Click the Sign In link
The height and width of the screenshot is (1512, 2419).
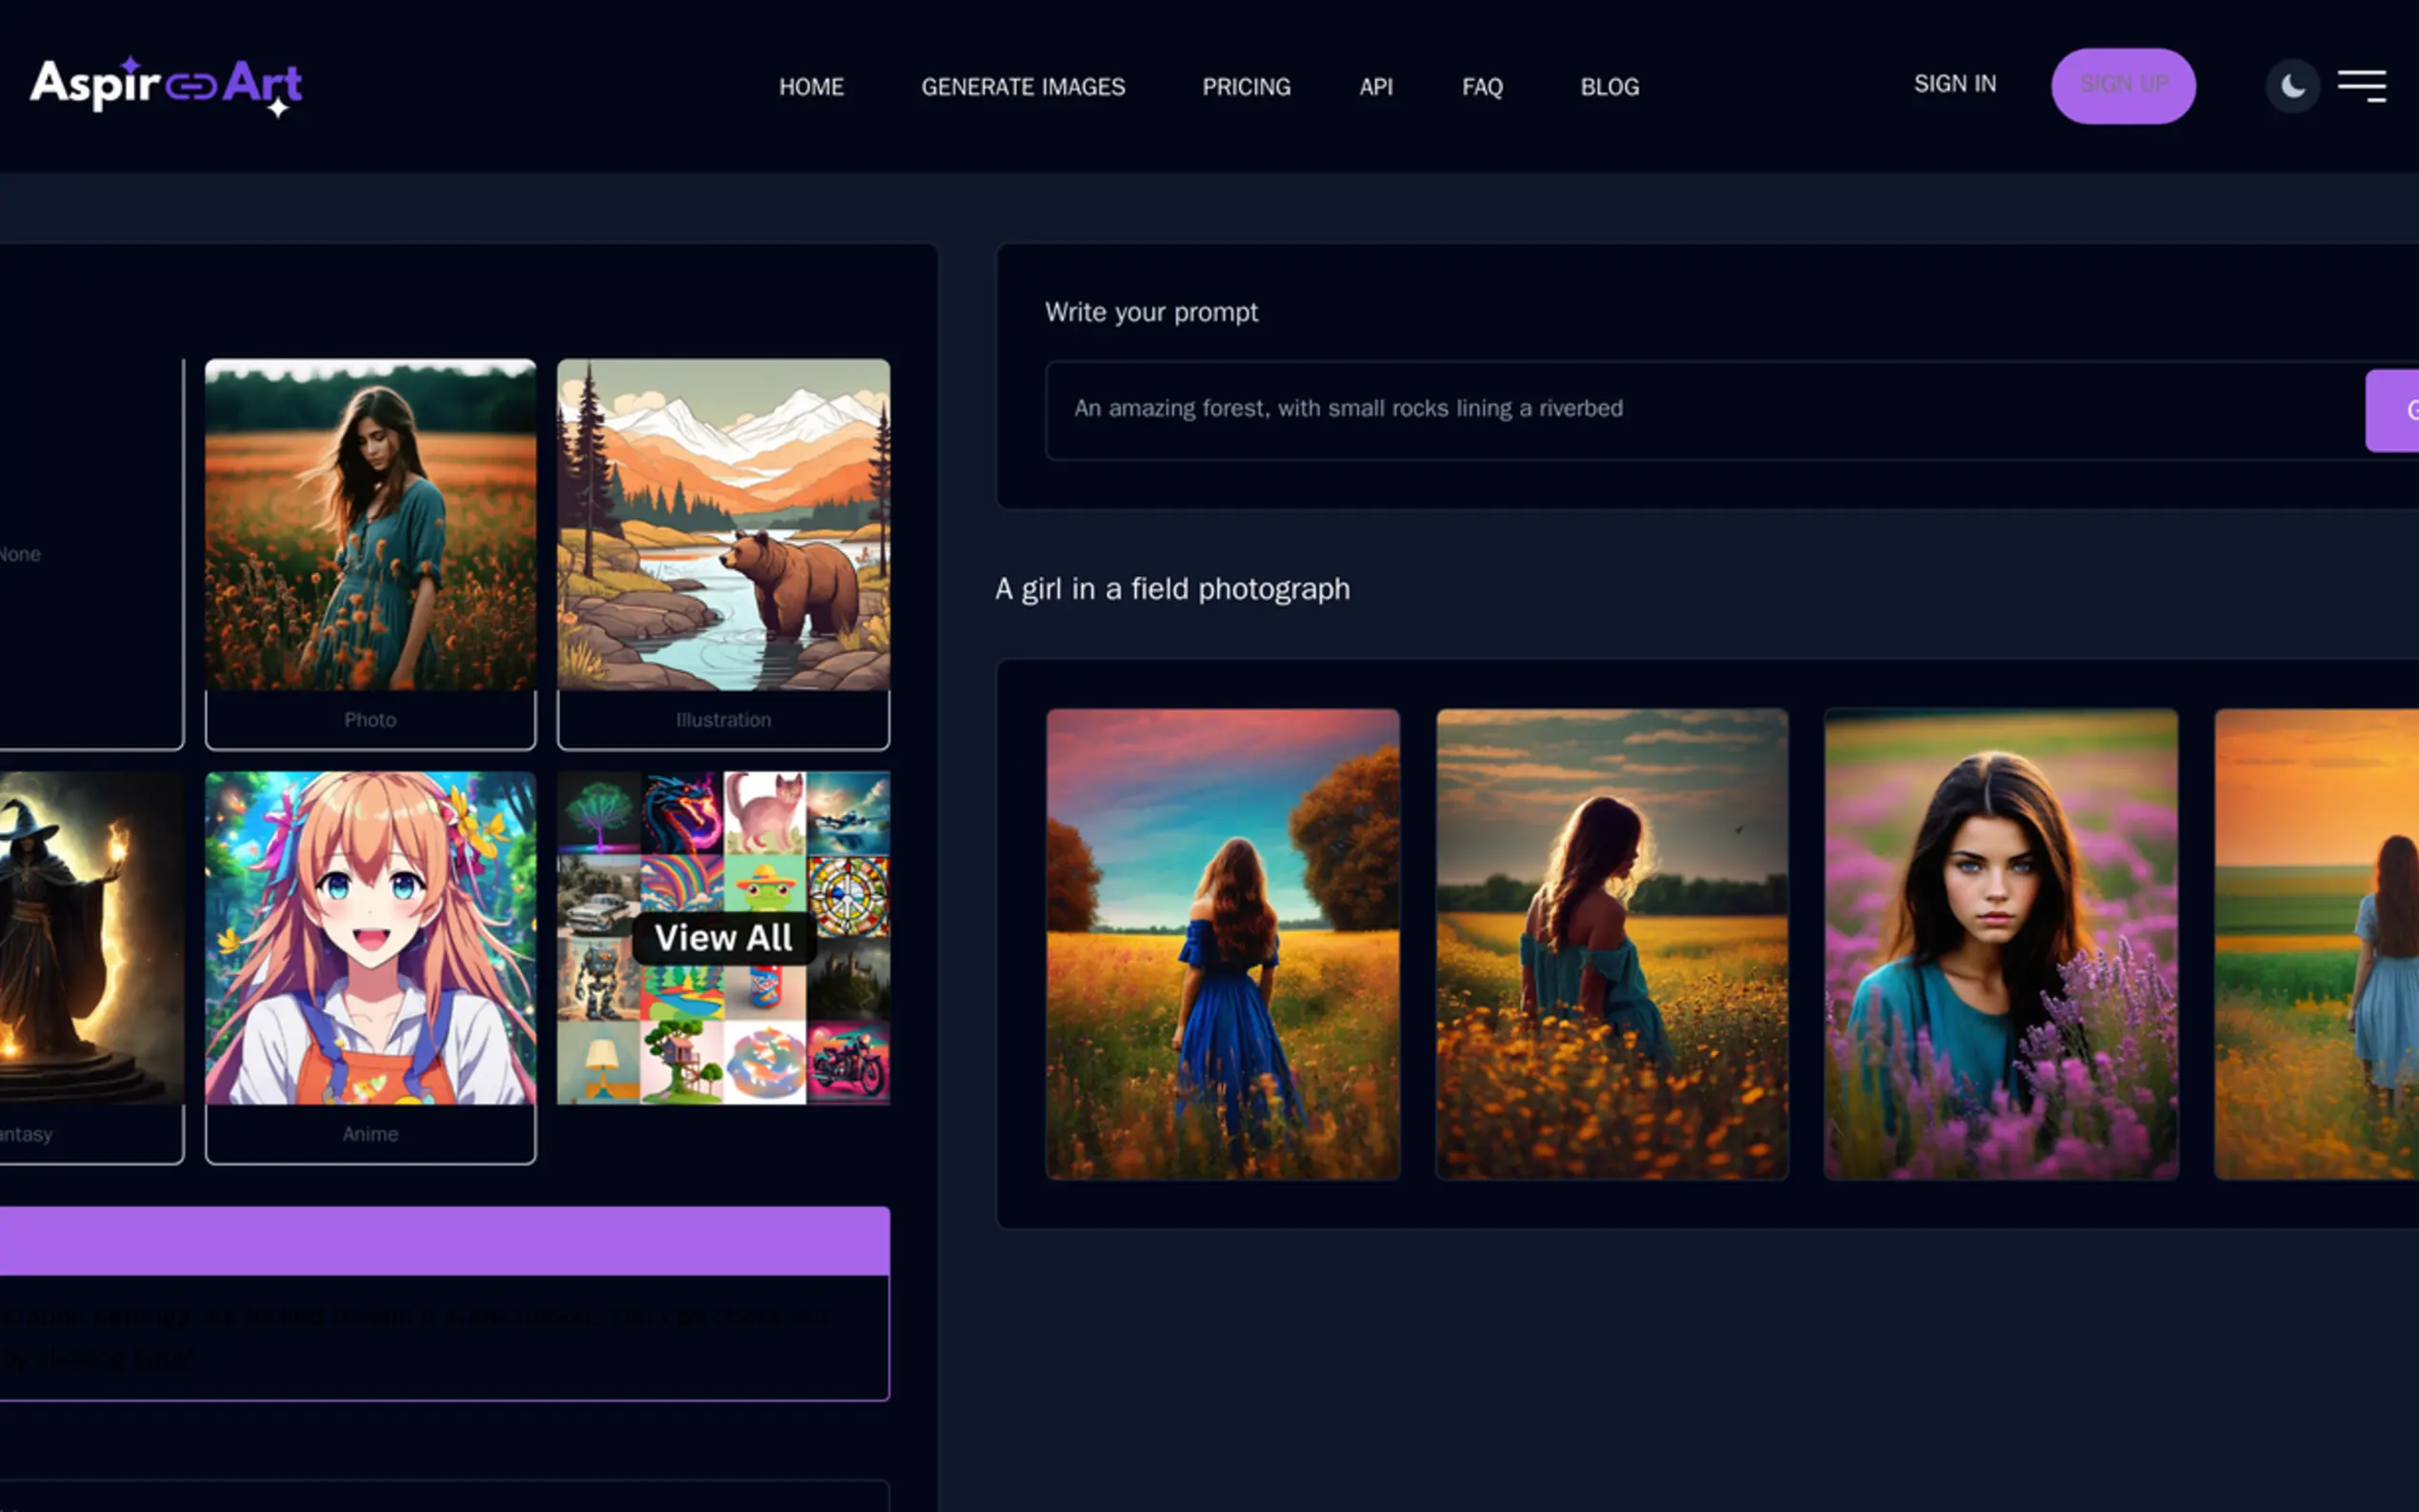[x=1954, y=84]
